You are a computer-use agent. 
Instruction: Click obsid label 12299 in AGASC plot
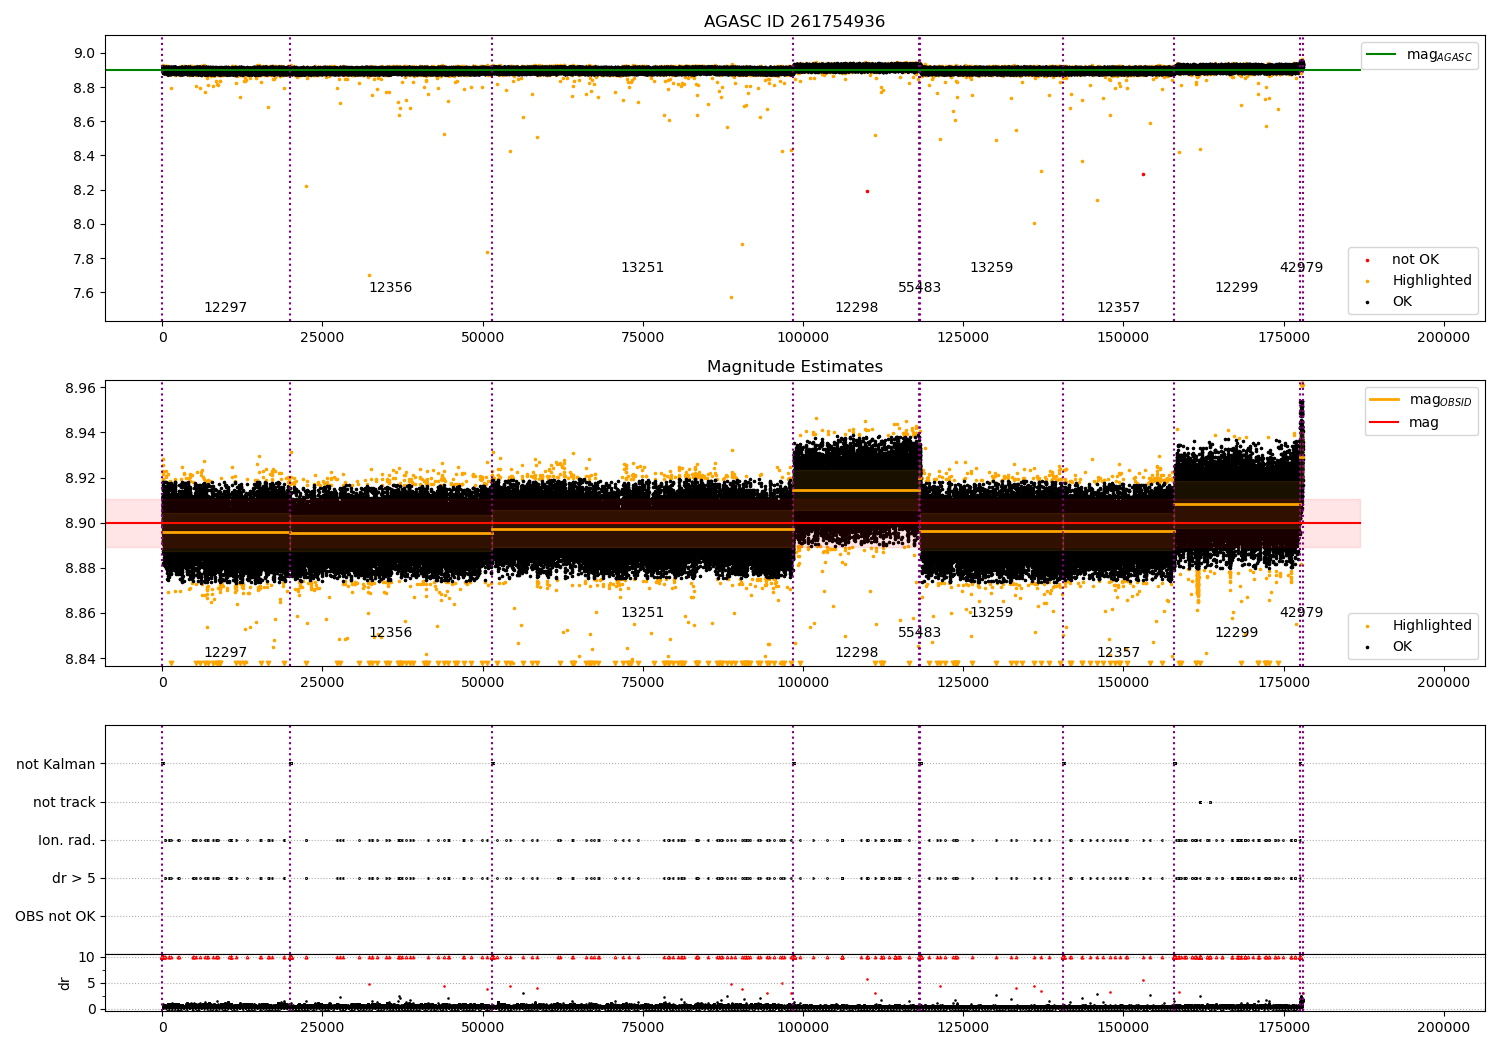point(1236,288)
